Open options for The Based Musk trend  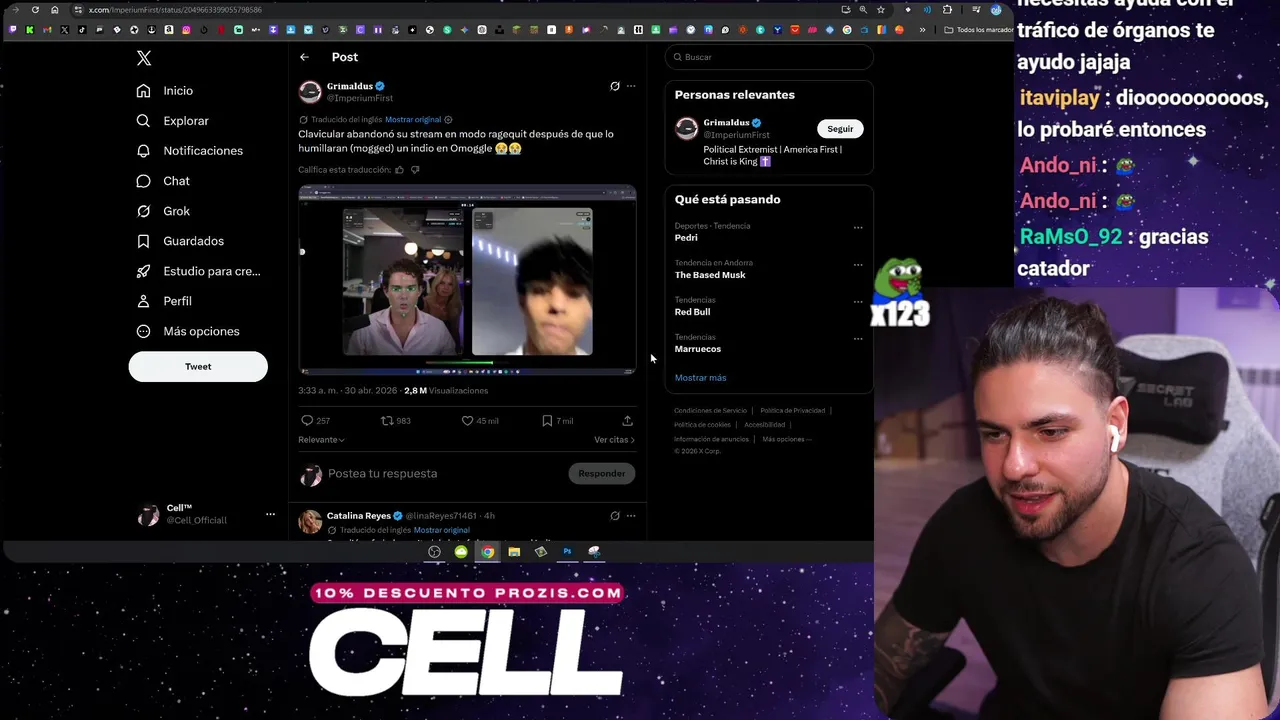pos(858,265)
